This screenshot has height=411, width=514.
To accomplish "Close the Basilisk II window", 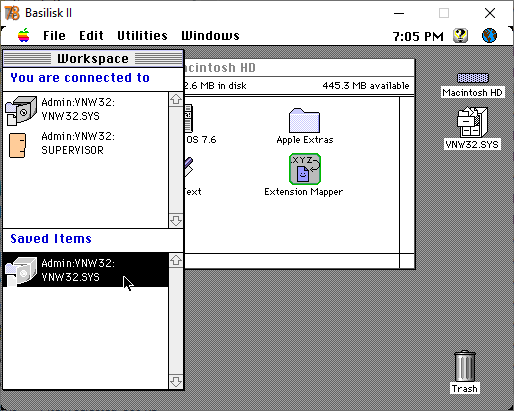I will [x=490, y=13].
